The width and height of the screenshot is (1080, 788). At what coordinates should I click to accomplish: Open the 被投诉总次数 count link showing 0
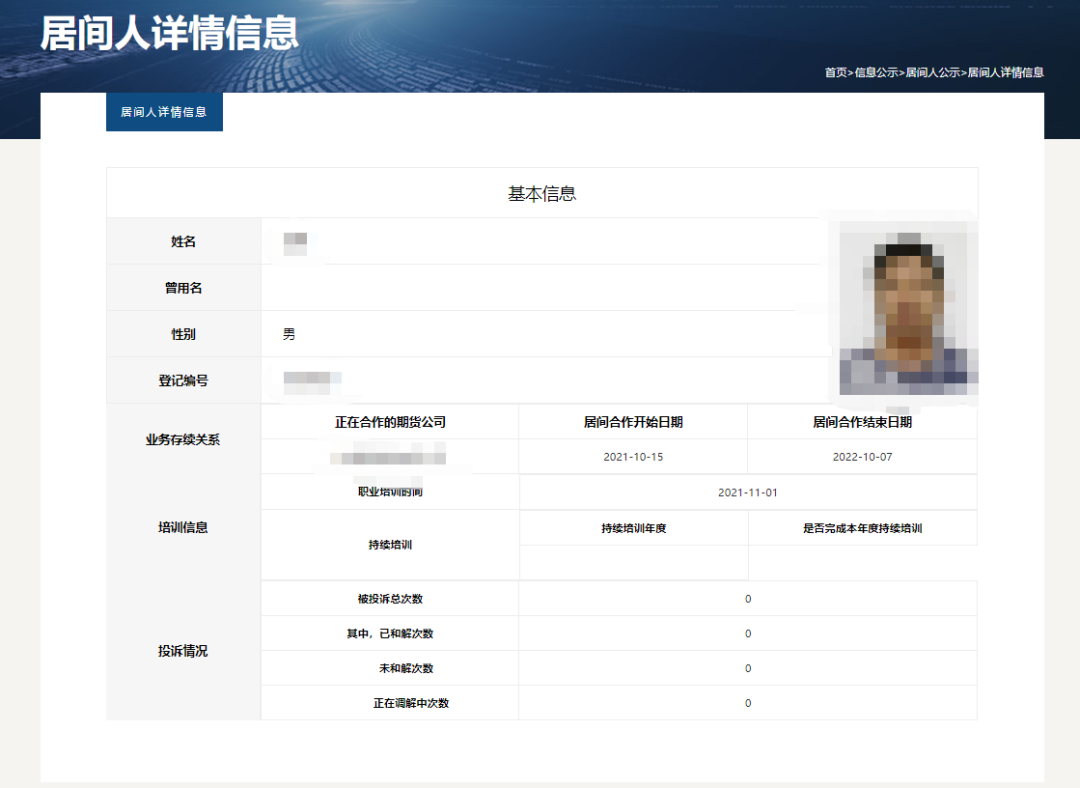[747, 598]
